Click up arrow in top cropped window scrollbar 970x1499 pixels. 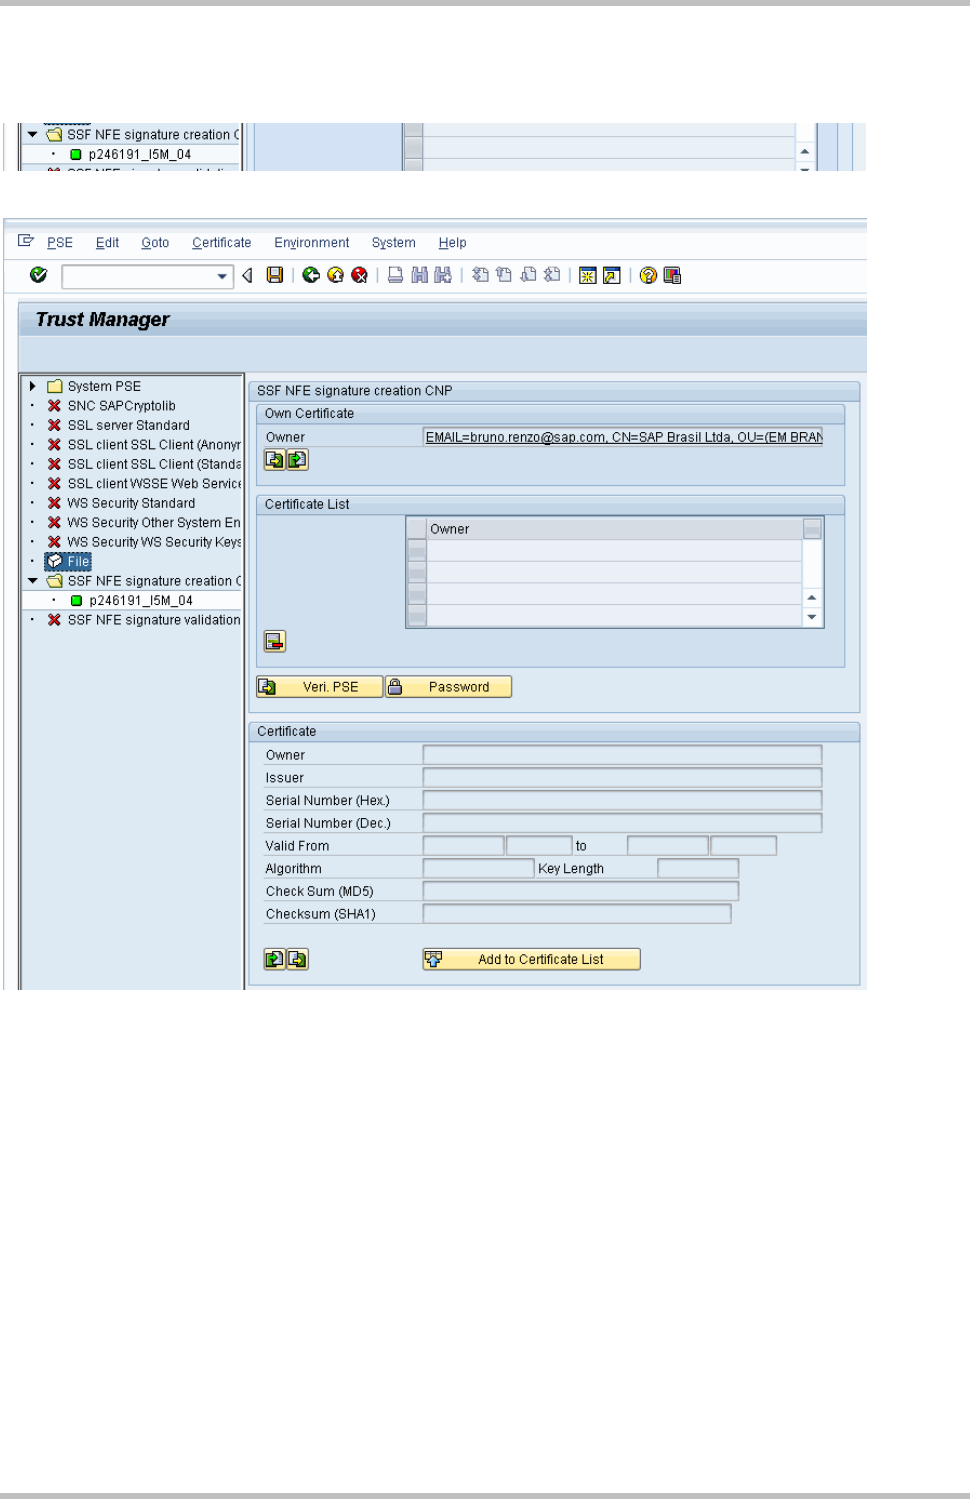(x=805, y=151)
